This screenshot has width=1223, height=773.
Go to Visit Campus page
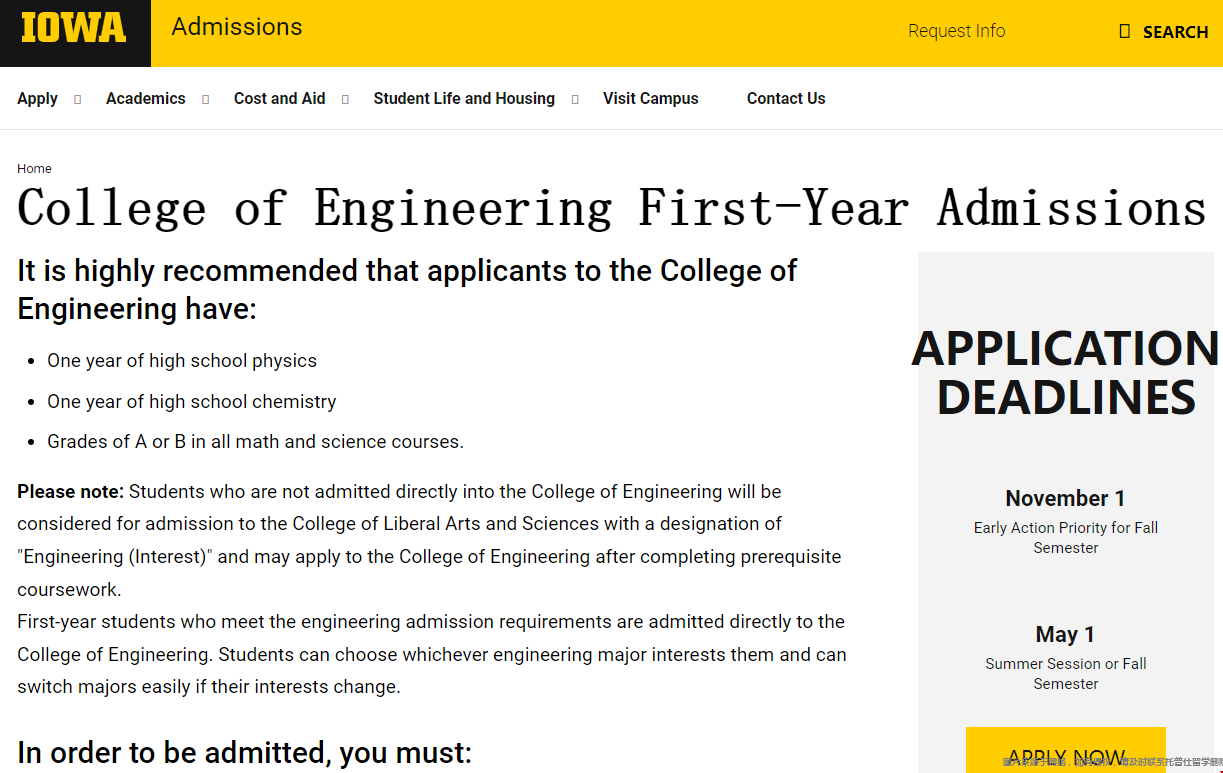point(651,98)
